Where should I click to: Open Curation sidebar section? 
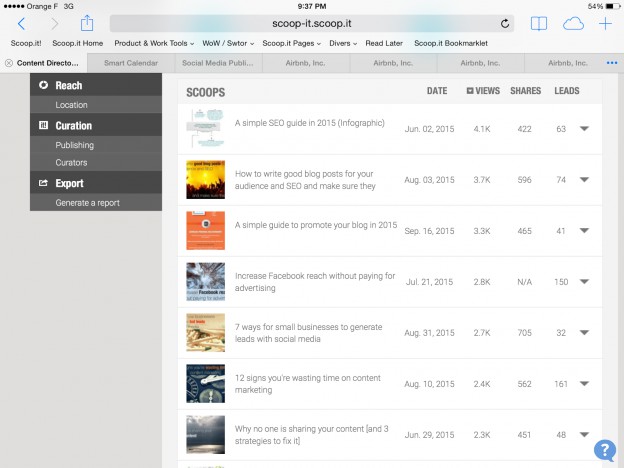[x=96, y=125]
